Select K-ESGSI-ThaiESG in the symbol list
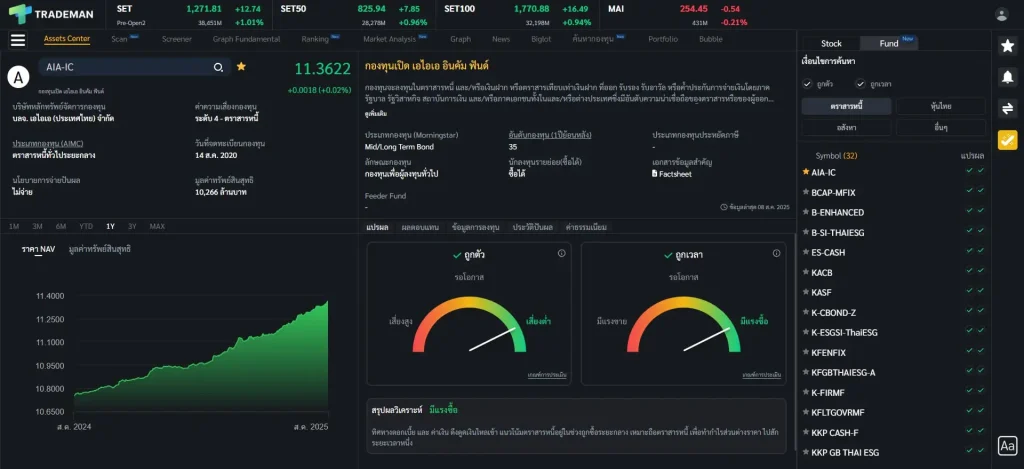The height and width of the screenshot is (469, 1024). click(844, 332)
